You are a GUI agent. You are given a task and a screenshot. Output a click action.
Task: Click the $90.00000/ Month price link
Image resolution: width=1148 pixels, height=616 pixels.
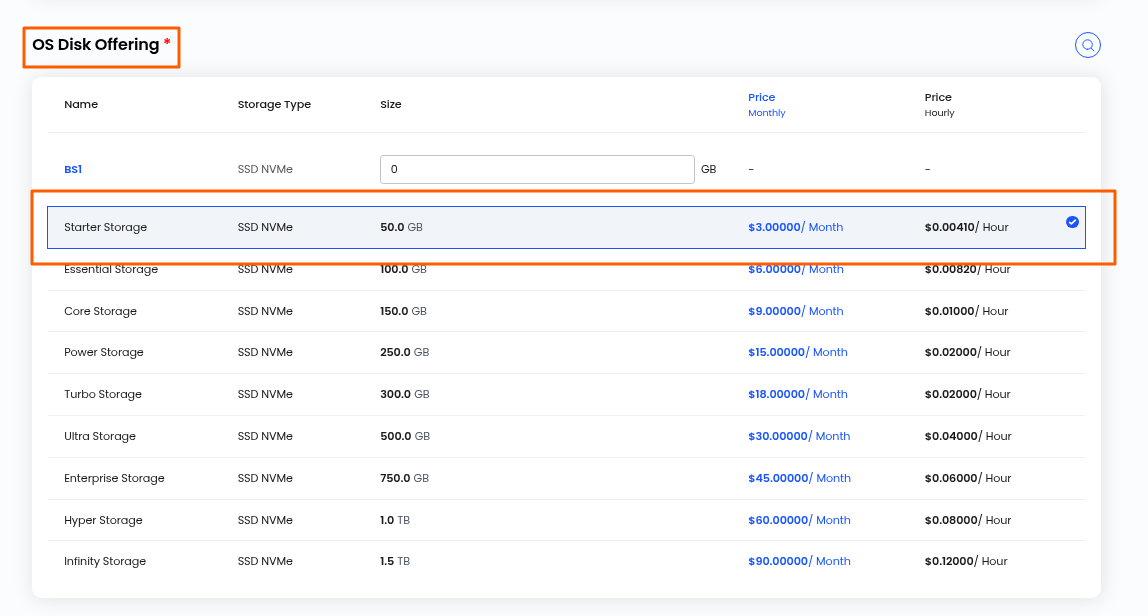(x=799, y=561)
